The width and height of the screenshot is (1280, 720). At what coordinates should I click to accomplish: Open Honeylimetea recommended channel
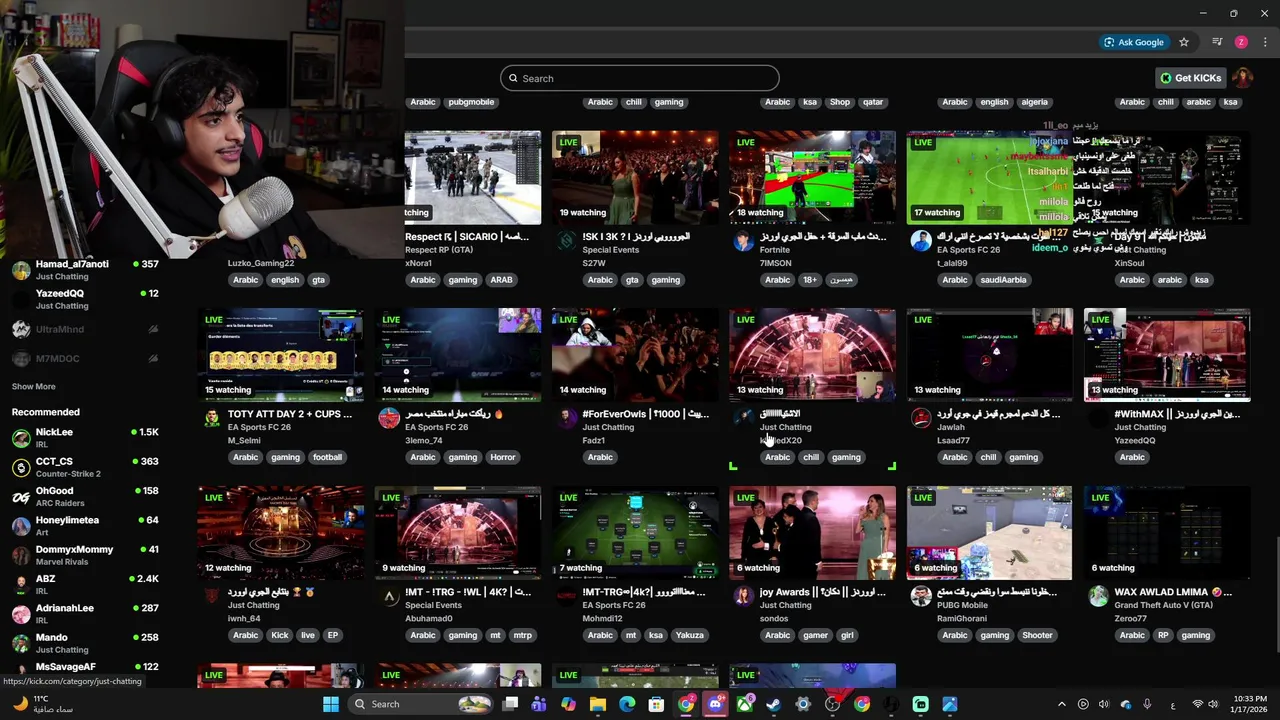[85, 526]
